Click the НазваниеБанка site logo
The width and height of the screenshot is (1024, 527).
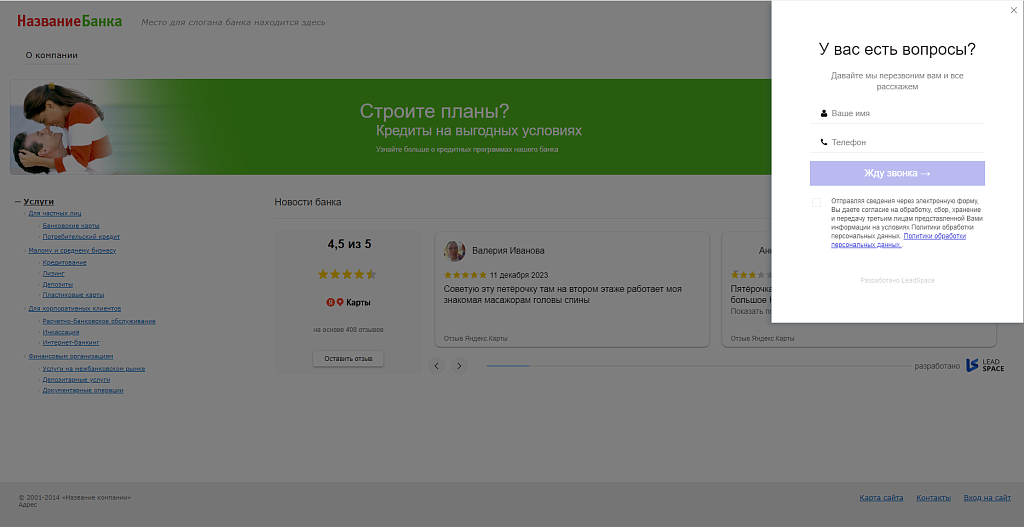(x=69, y=21)
